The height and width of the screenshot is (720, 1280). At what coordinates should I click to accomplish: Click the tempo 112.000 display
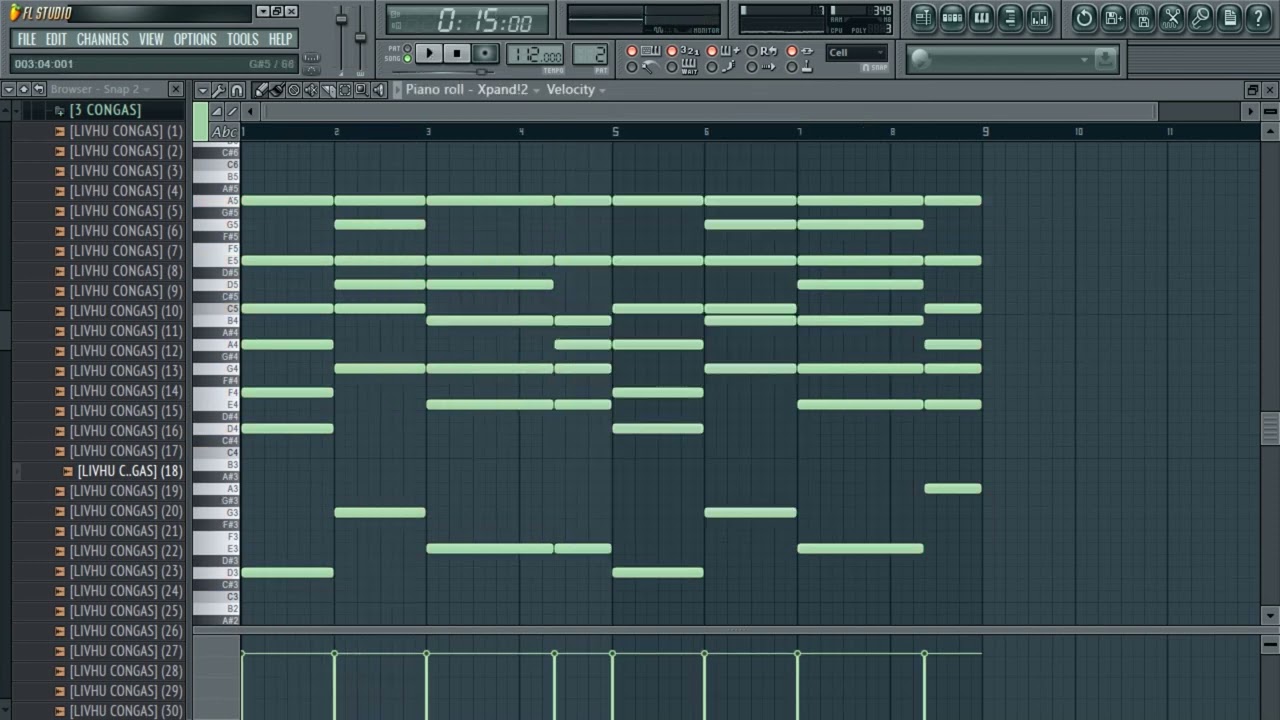(535, 54)
